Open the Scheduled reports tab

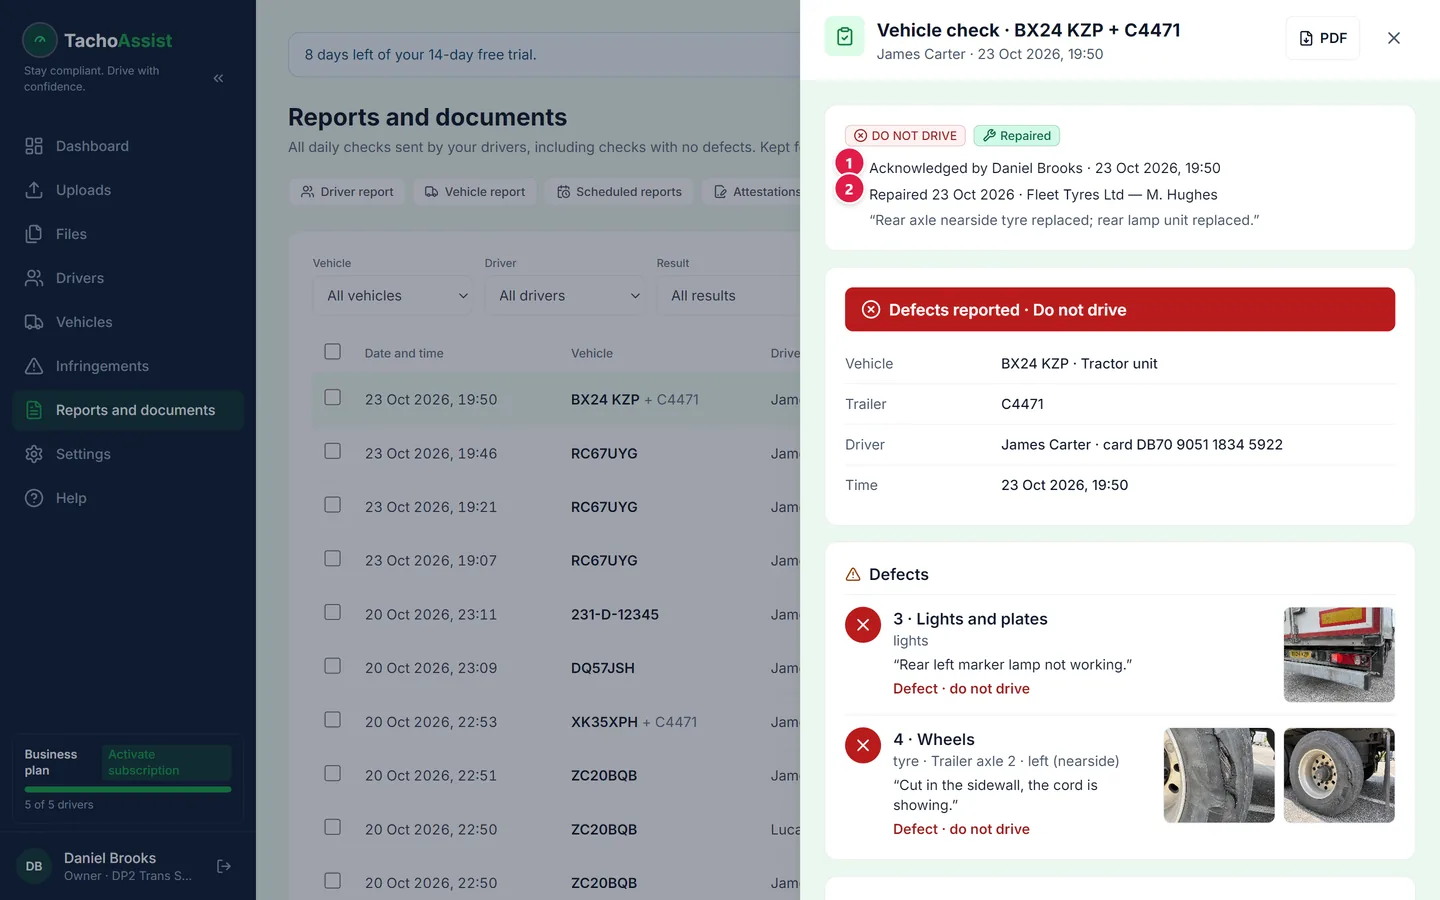coord(619,192)
